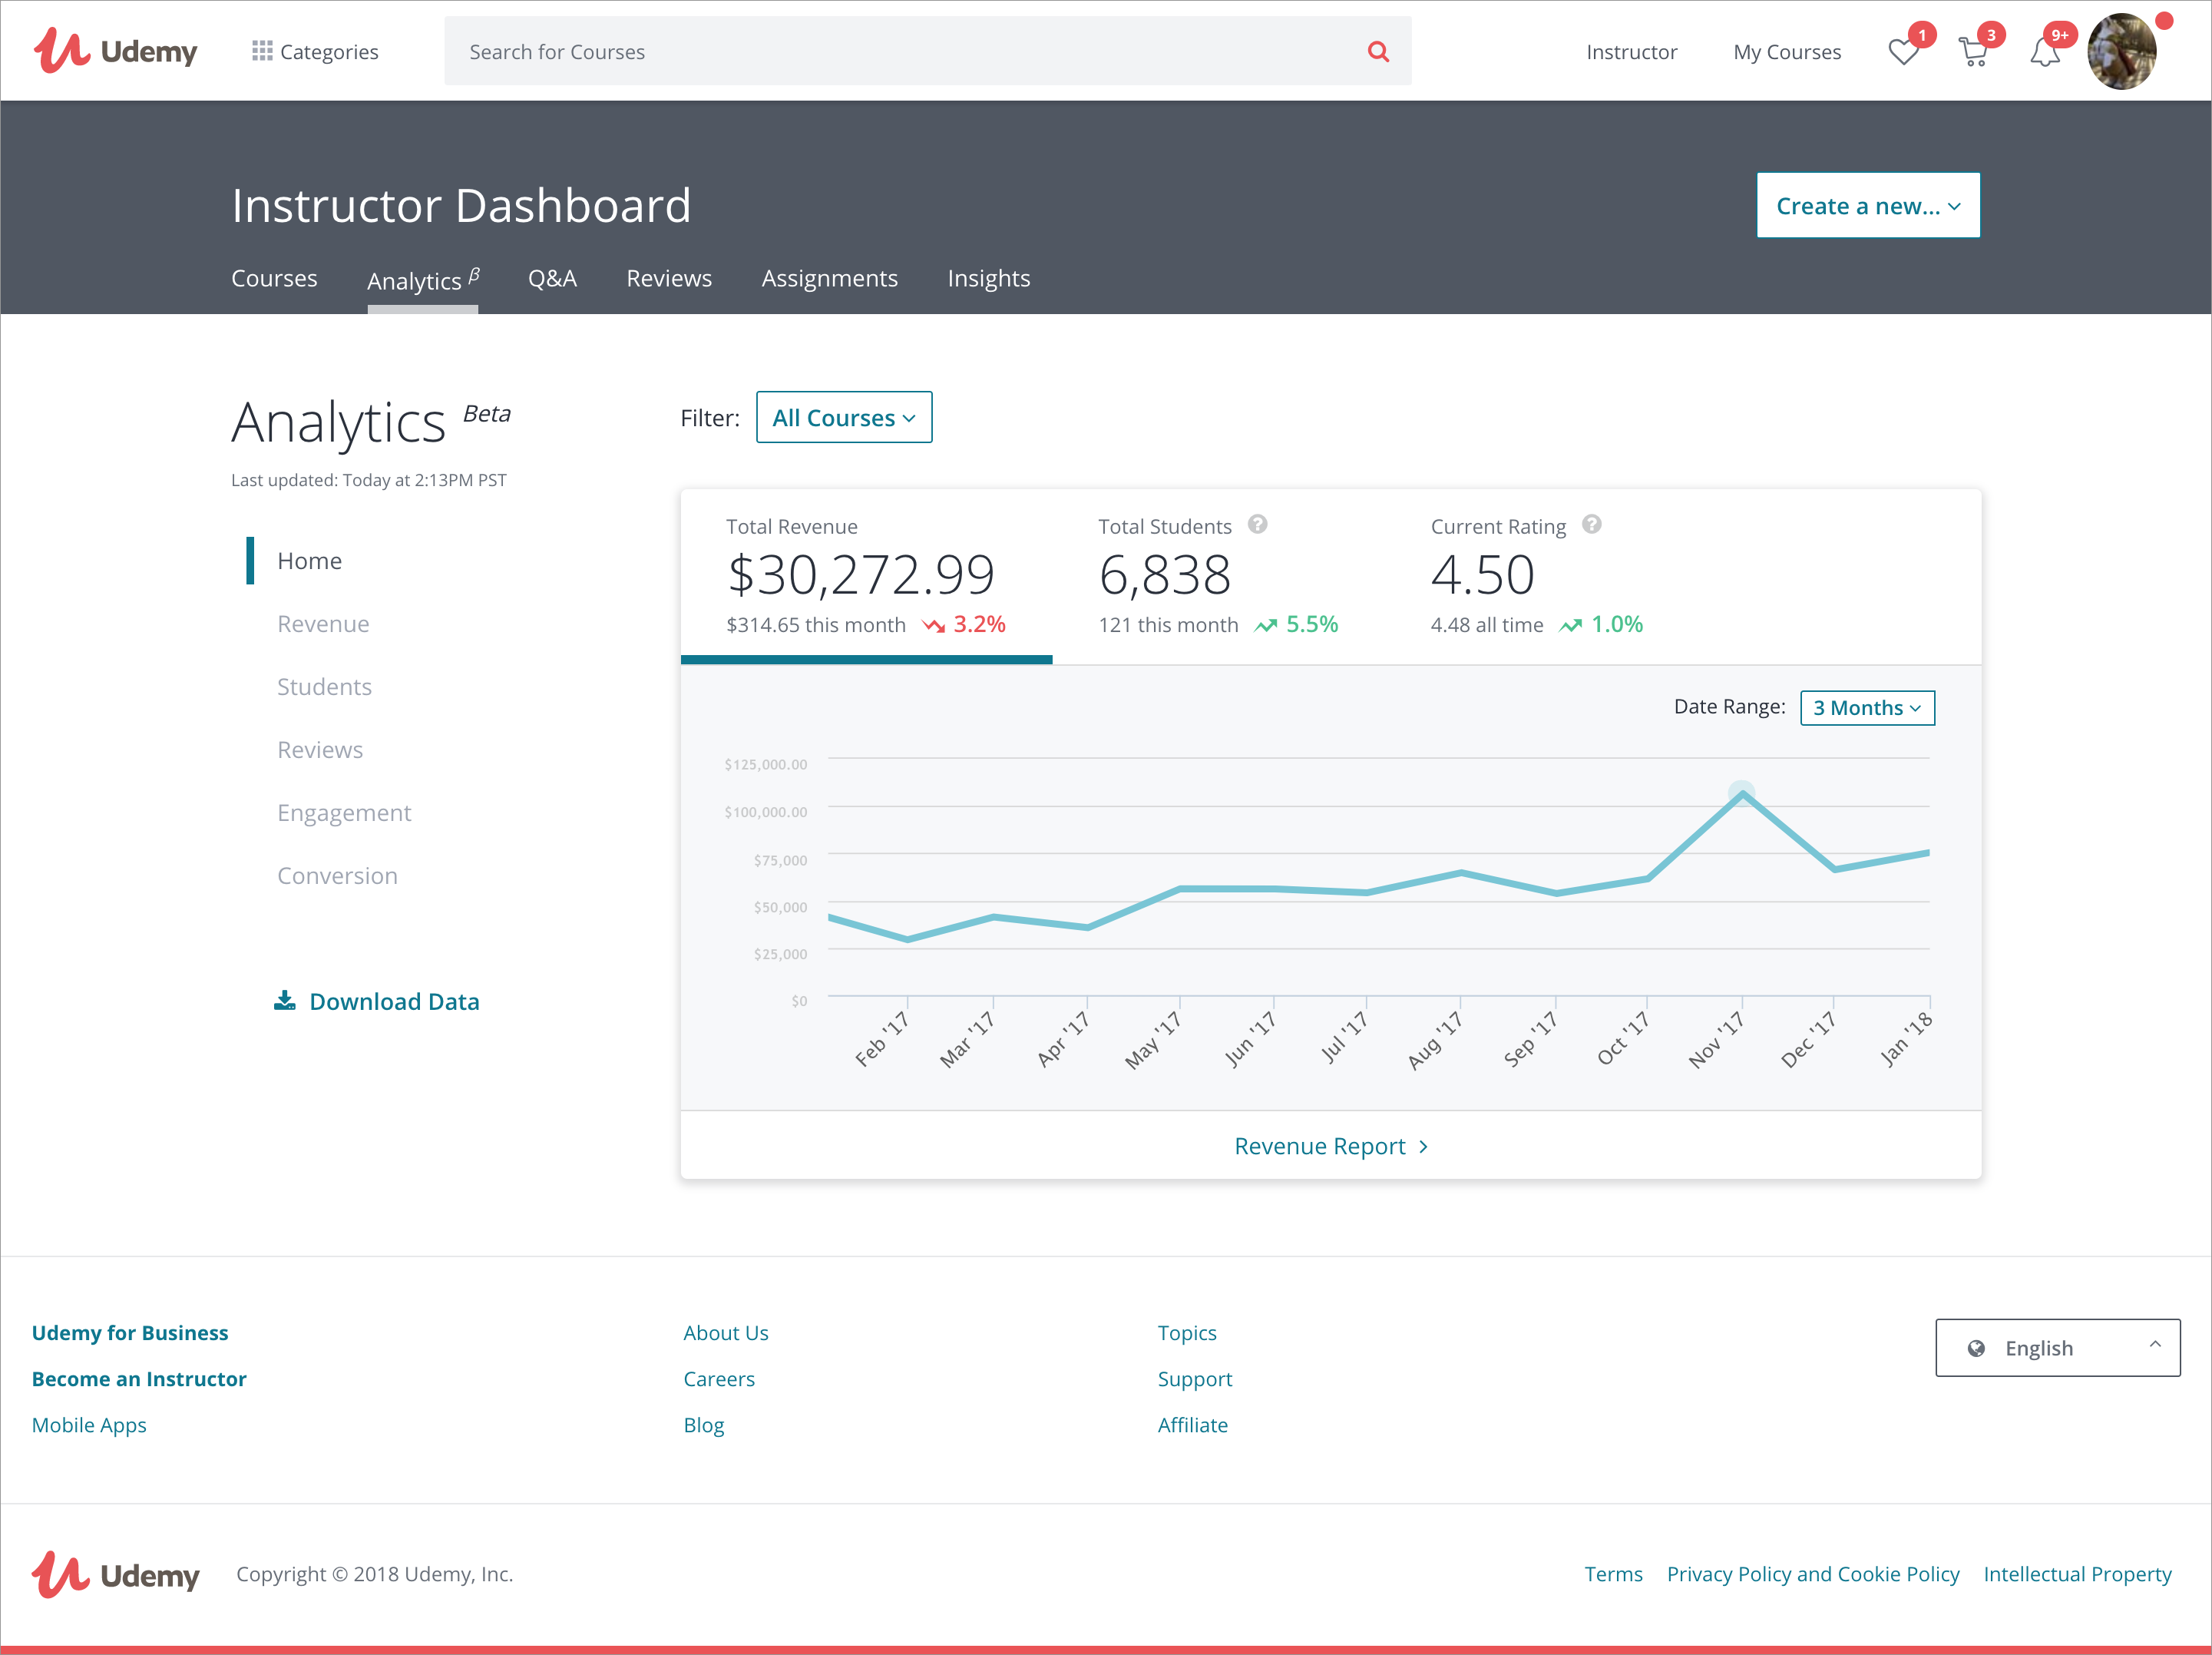Select Engagement in analytics sidebar
Viewport: 2212px width, 1655px height.
(344, 813)
